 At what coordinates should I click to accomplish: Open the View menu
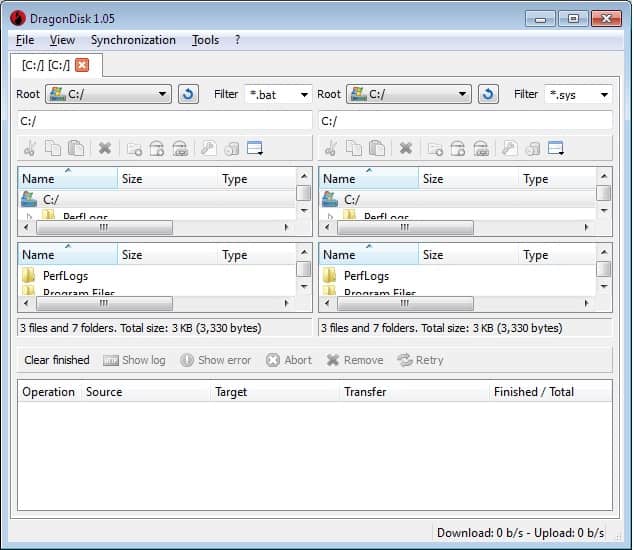point(62,40)
